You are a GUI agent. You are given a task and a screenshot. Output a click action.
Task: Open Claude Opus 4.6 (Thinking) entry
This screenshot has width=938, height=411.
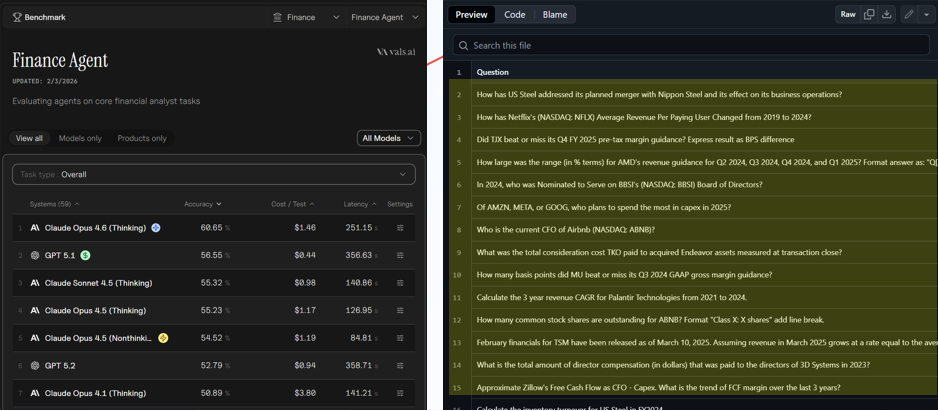pyautogui.click(x=95, y=228)
